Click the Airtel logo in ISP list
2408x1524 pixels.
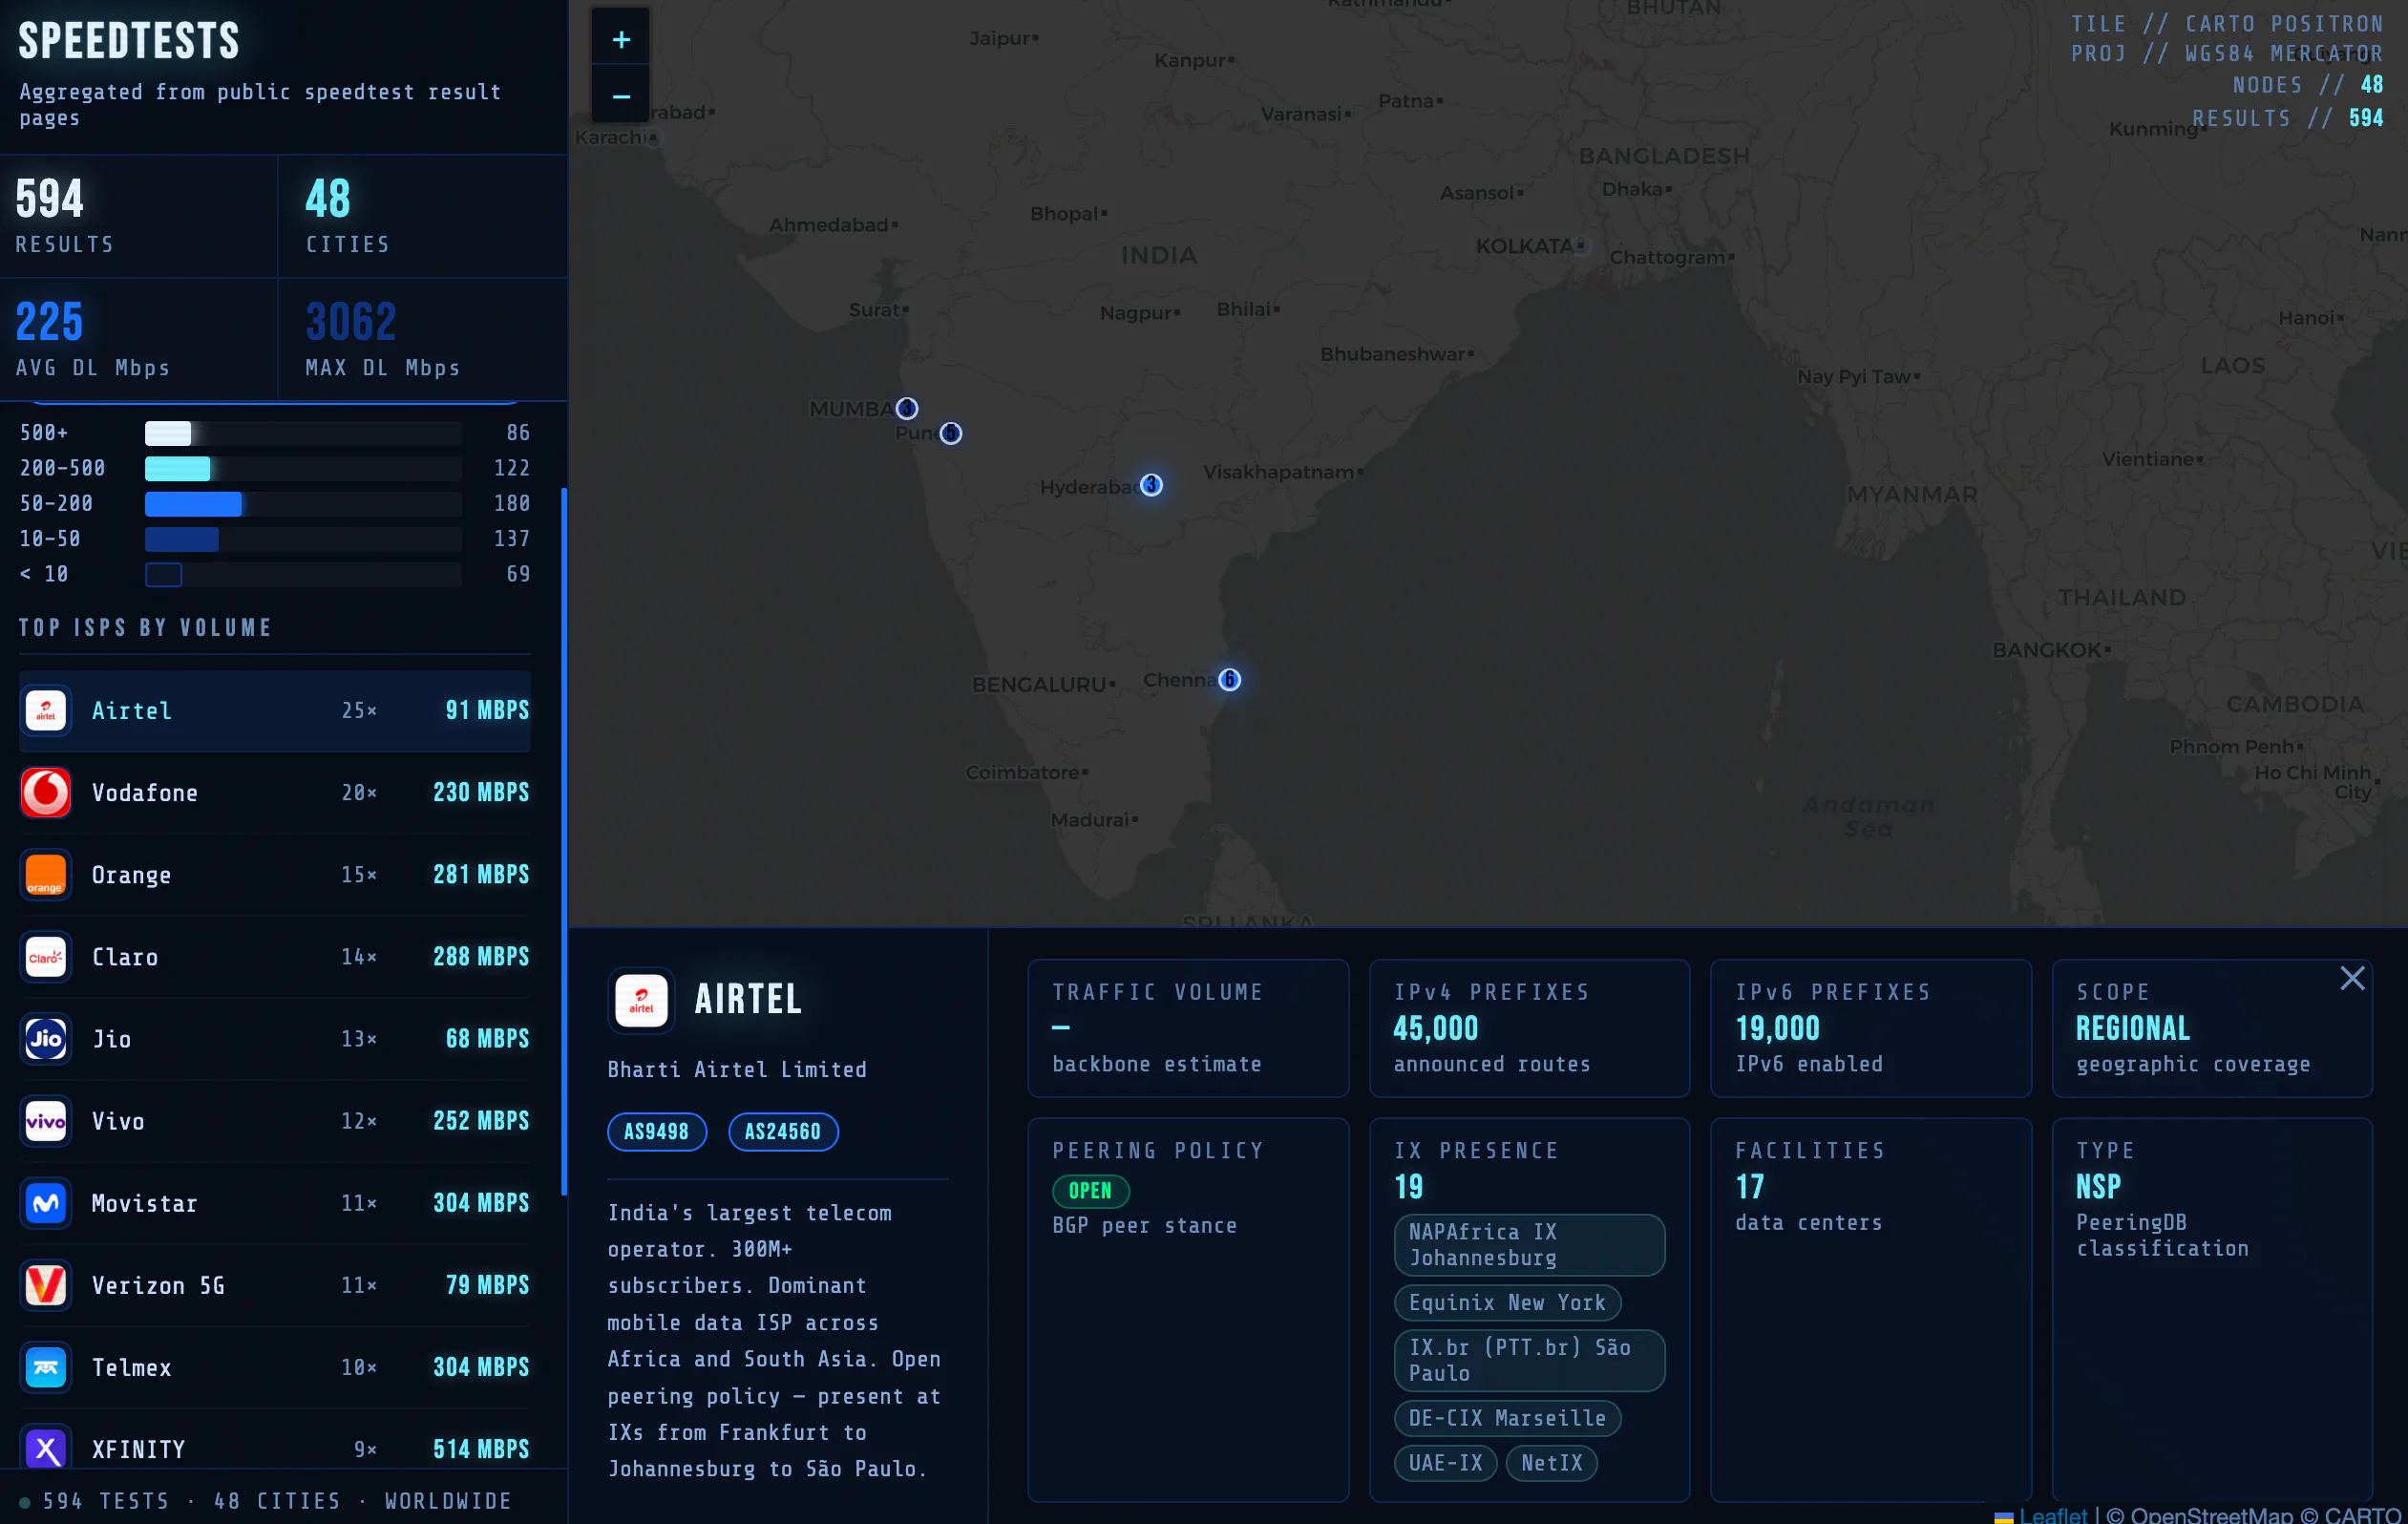click(46, 710)
